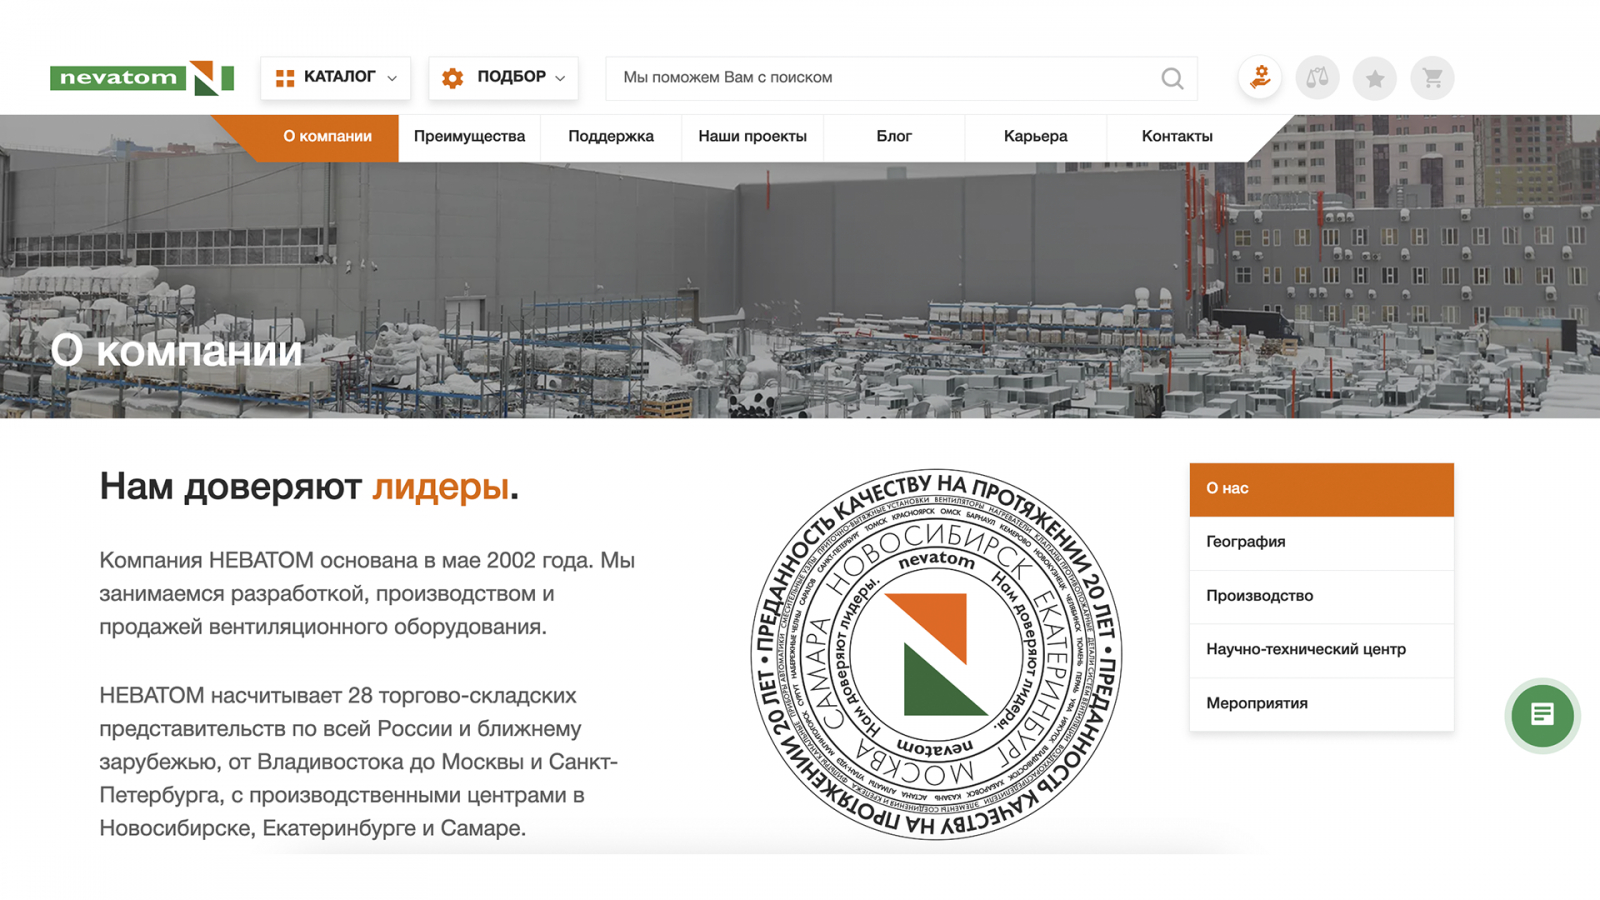Click the magnifying glass search icon

pos(1172,78)
